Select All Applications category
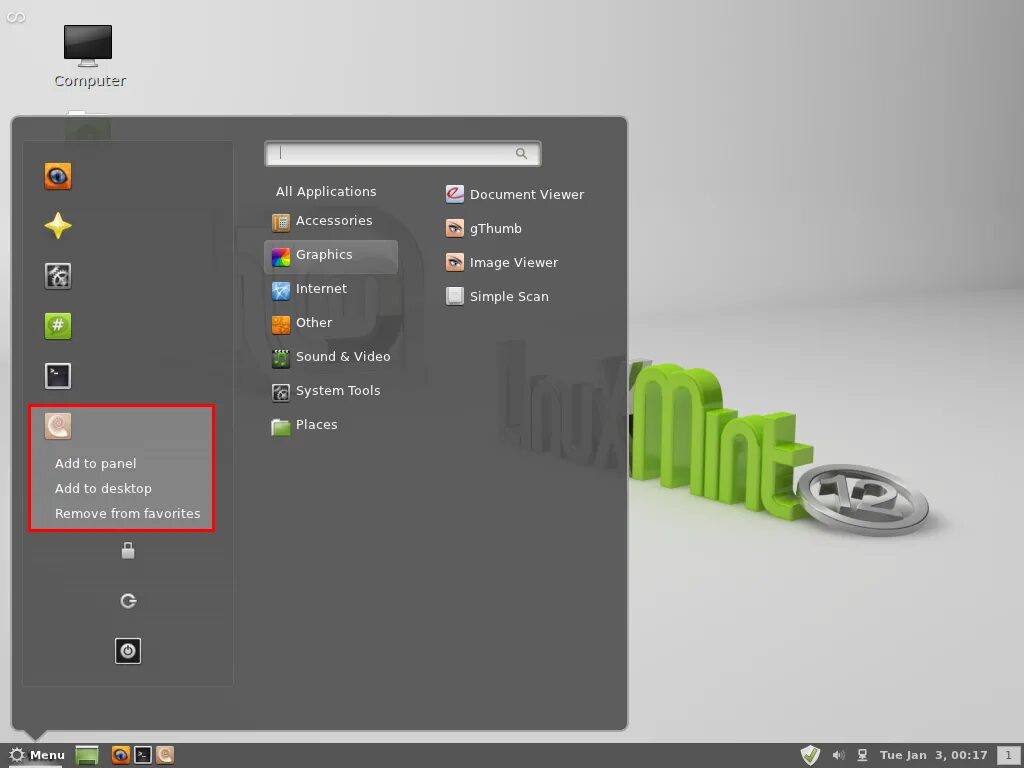 [x=326, y=191]
